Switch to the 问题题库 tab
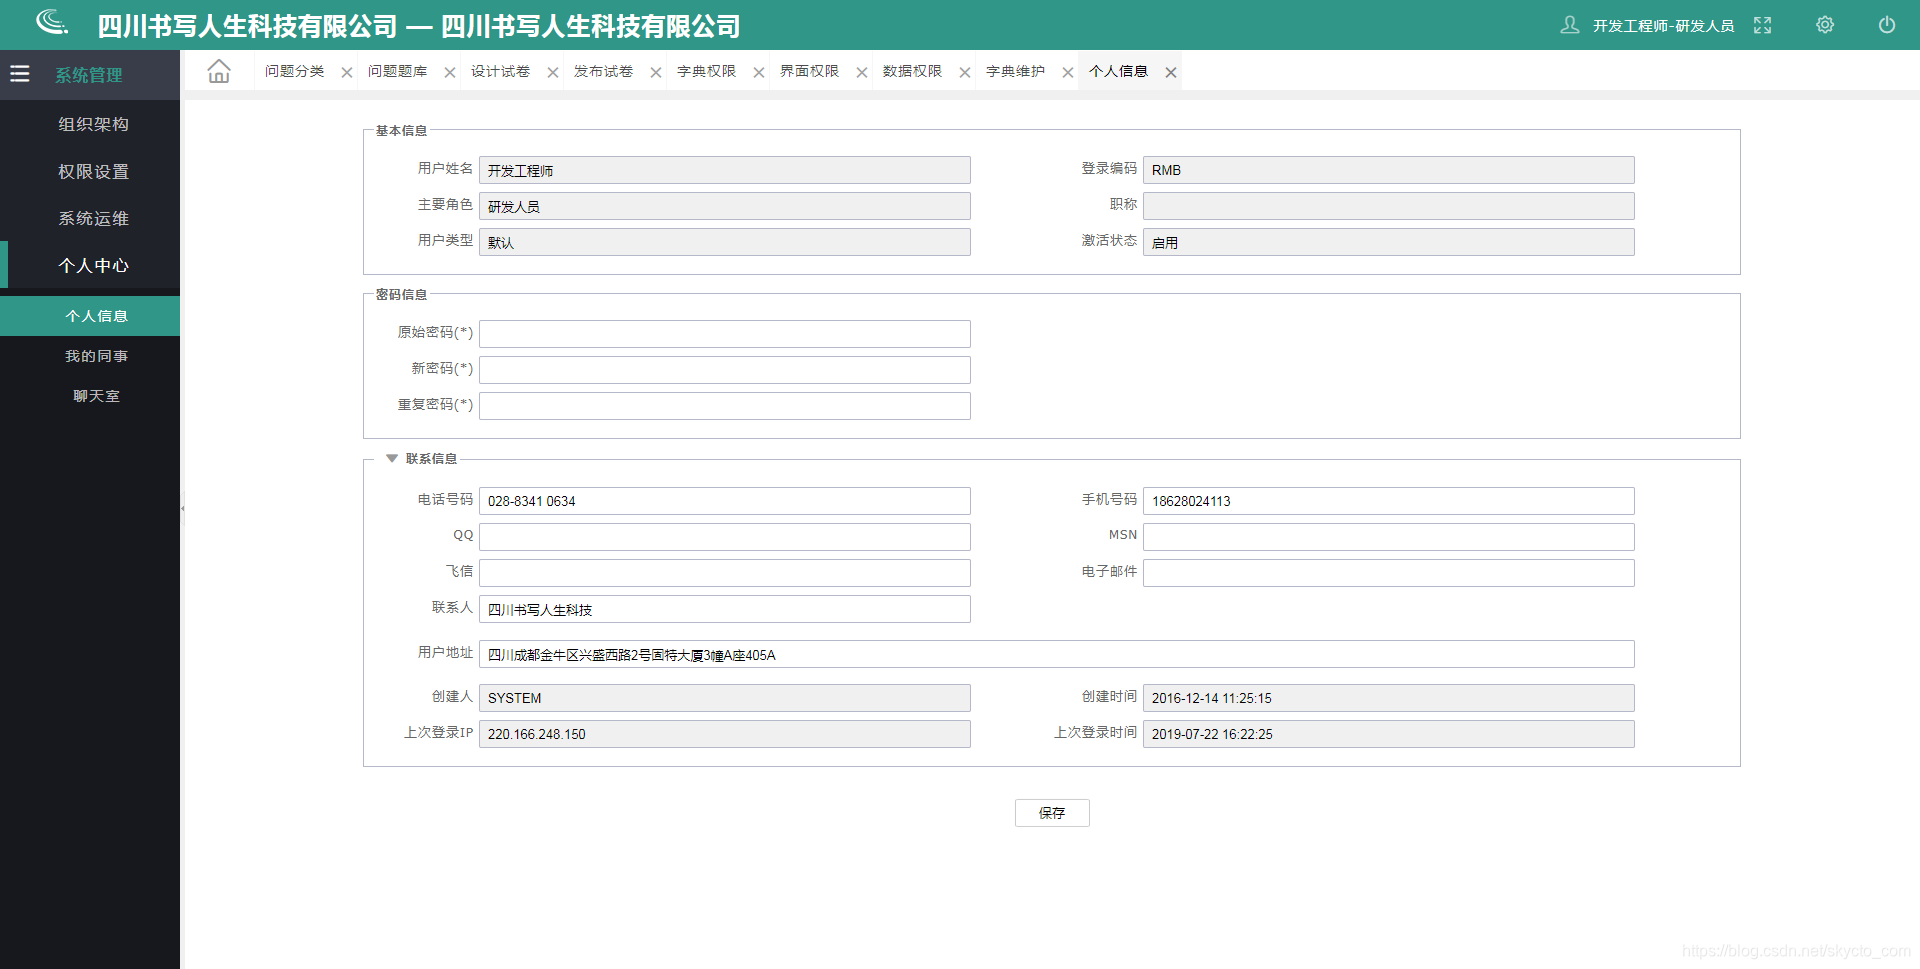The width and height of the screenshot is (1920, 969). coord(397,71)
